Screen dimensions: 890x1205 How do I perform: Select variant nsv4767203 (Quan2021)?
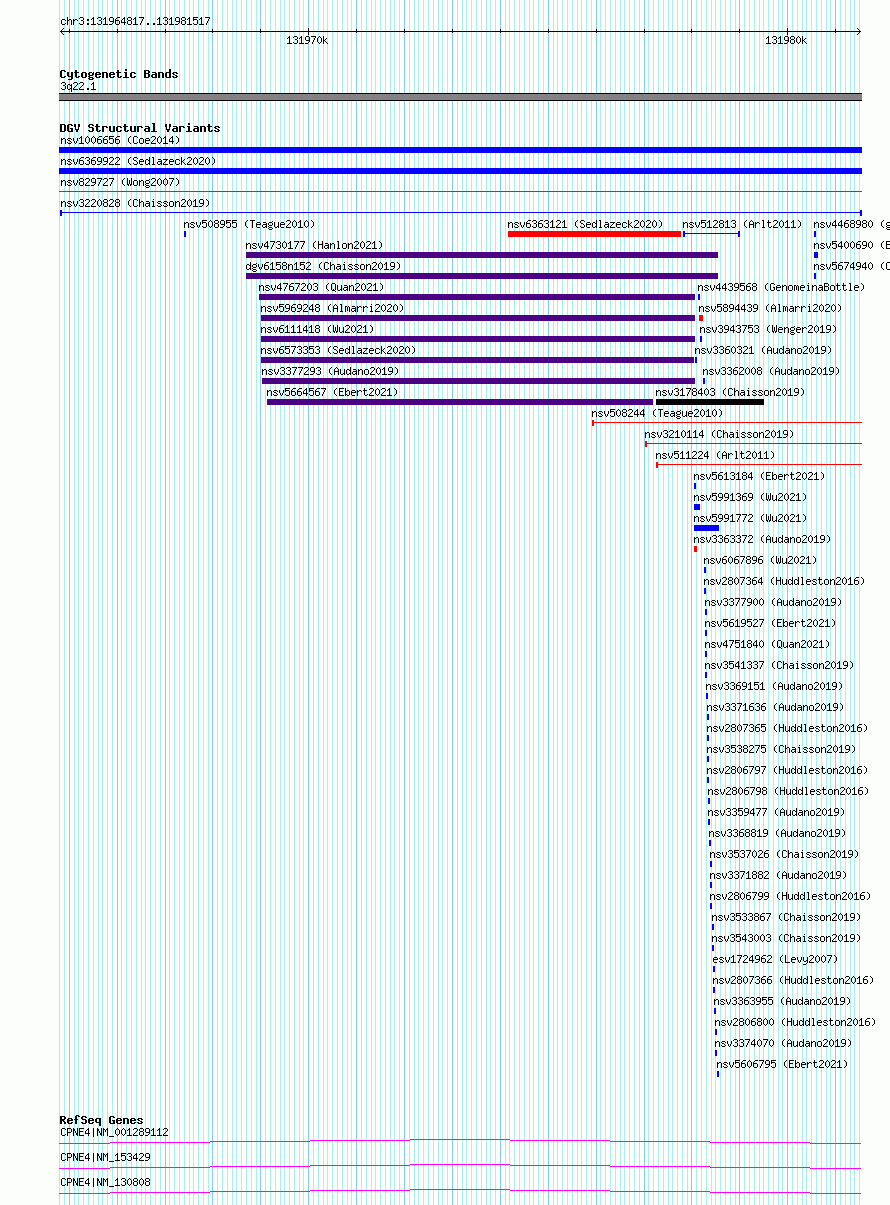point(319,287)
